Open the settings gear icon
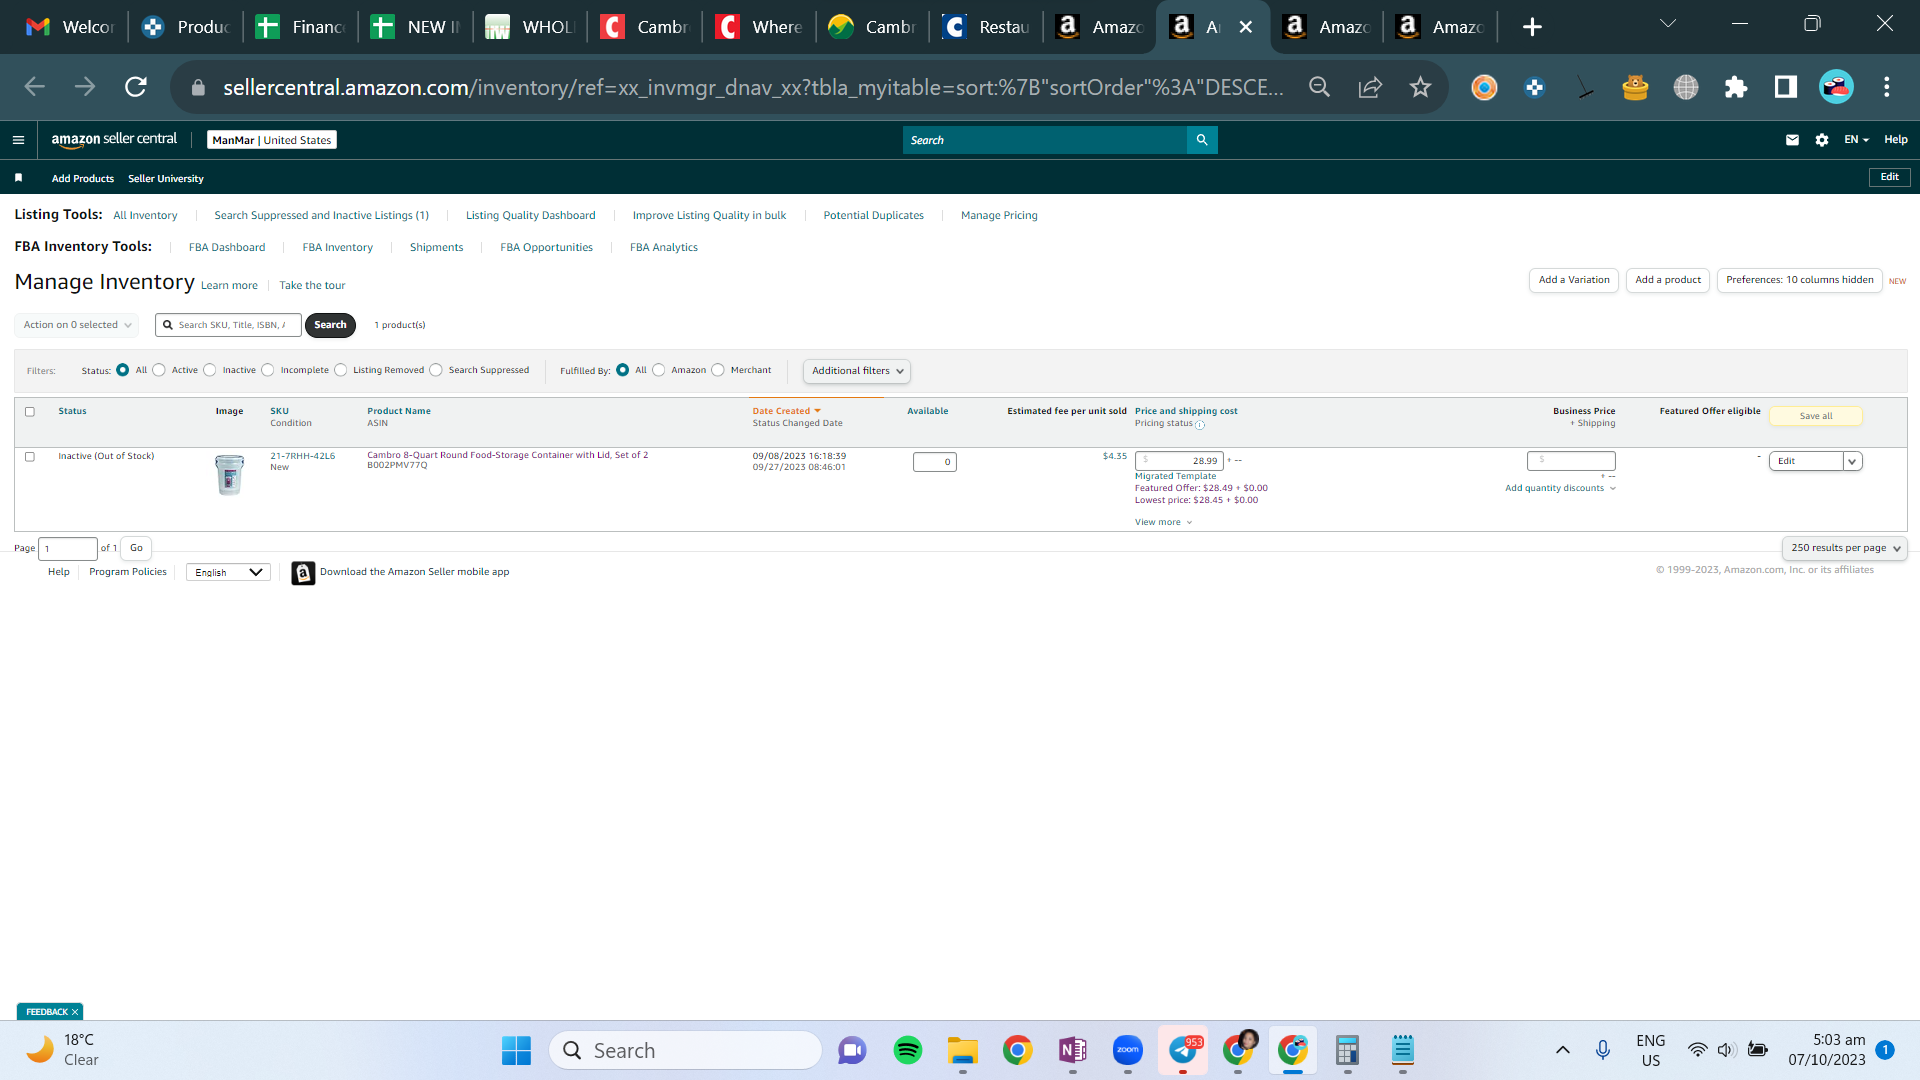This screenshot has height=1080, width=1920. click(1822, 140)
